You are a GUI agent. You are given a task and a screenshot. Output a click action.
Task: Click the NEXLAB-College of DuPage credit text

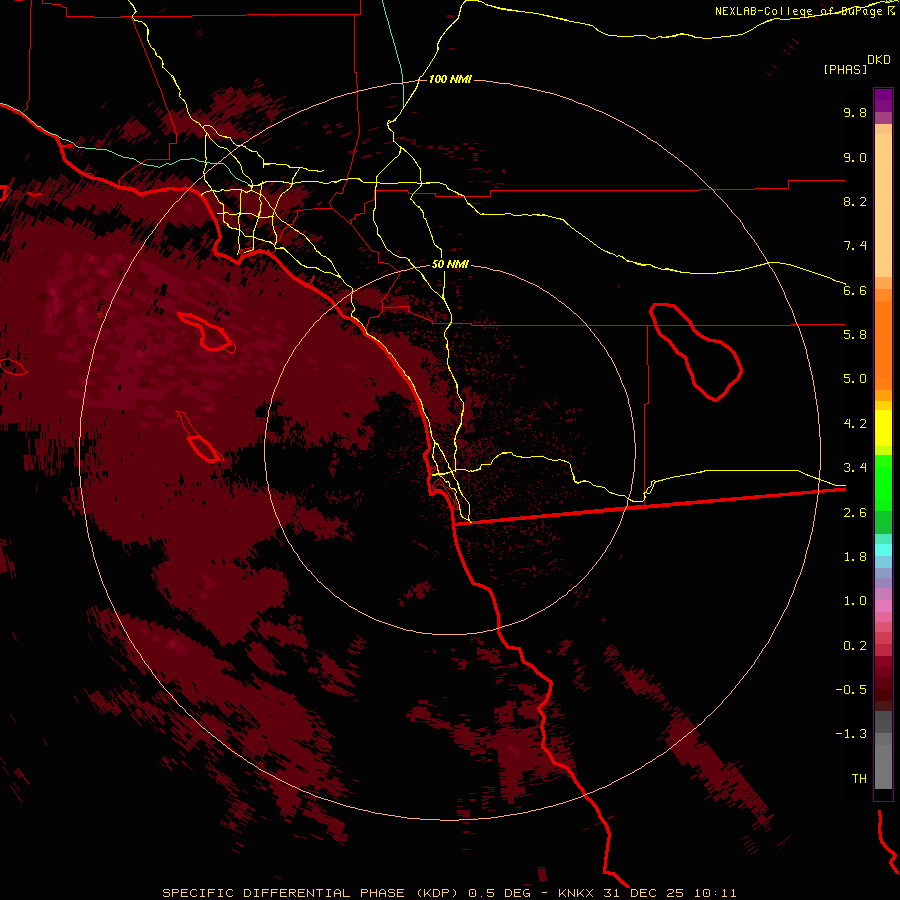pos(805,11)
